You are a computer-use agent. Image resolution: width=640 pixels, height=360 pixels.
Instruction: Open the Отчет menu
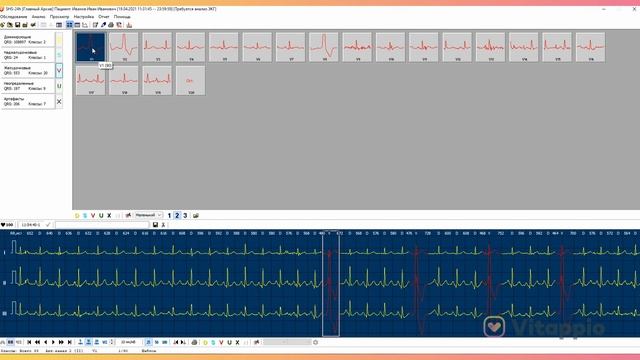104,17
